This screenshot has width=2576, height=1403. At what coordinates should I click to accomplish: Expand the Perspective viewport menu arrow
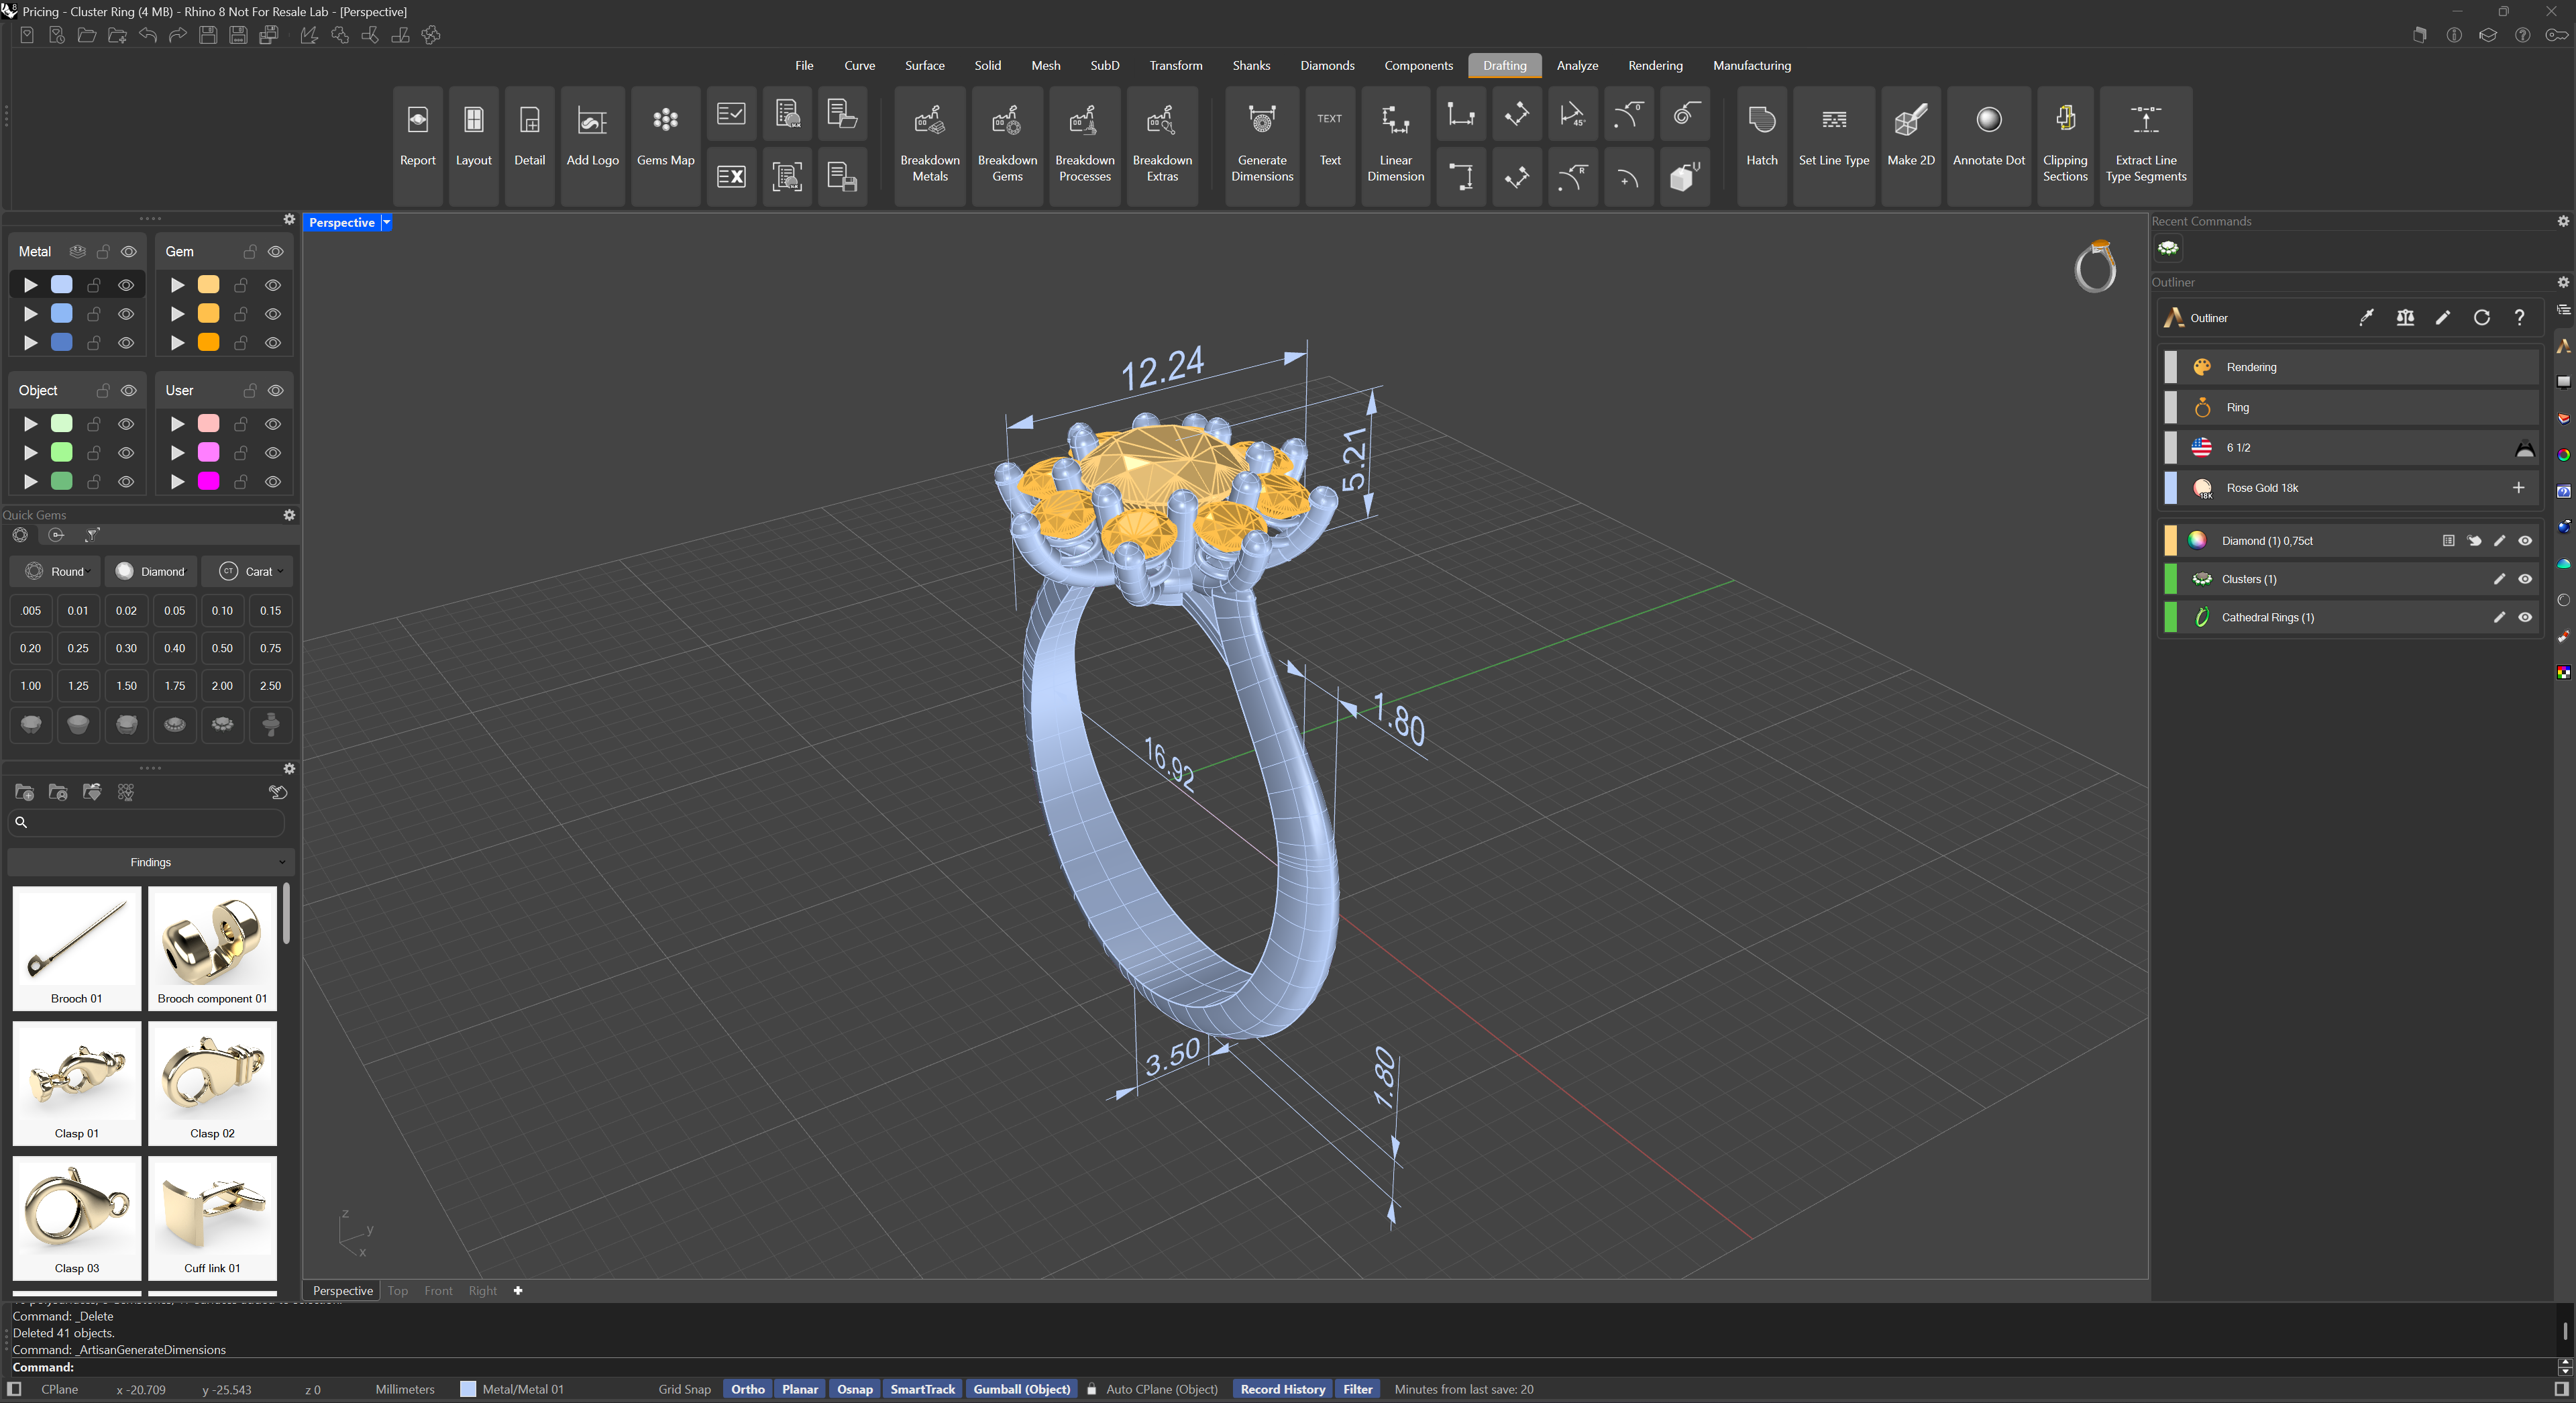click(x=386, y=222)
